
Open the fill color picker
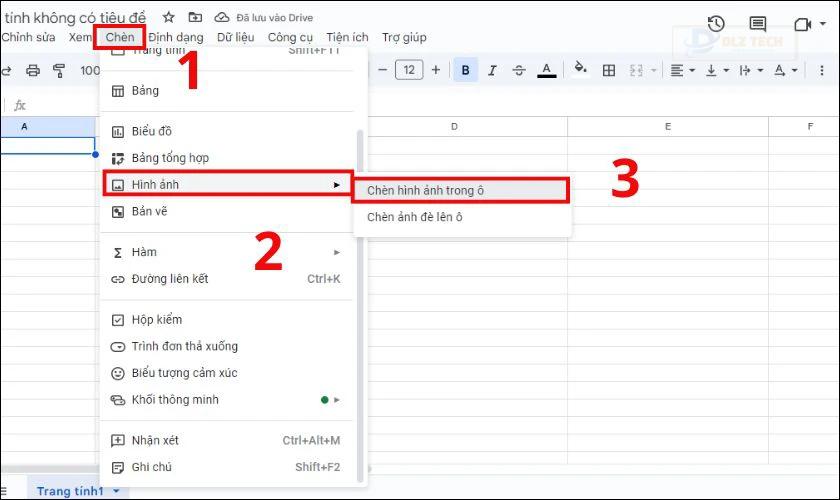(x=580, y=69)
